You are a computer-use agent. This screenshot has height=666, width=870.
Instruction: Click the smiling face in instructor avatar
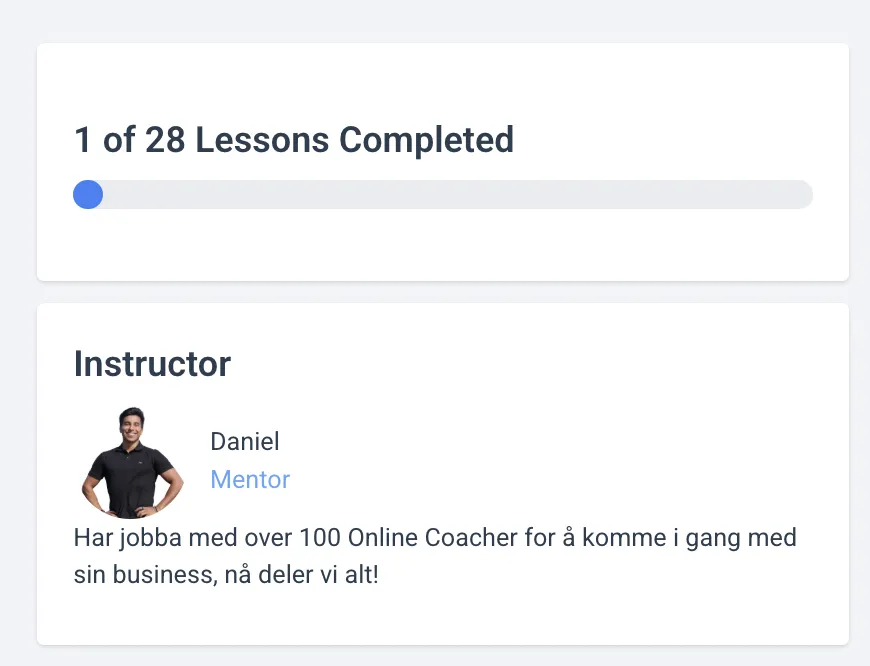tap(131, 426)
